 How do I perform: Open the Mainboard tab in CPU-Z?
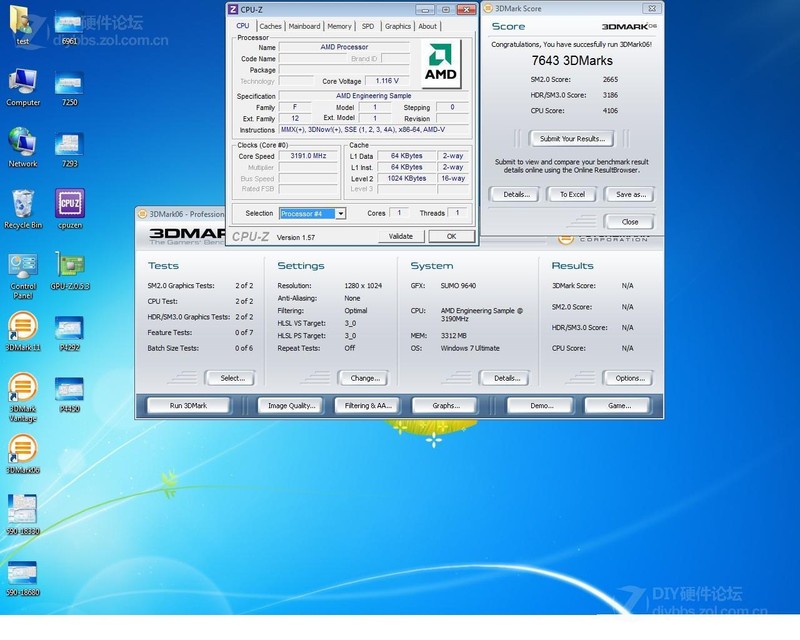[305, 26]
